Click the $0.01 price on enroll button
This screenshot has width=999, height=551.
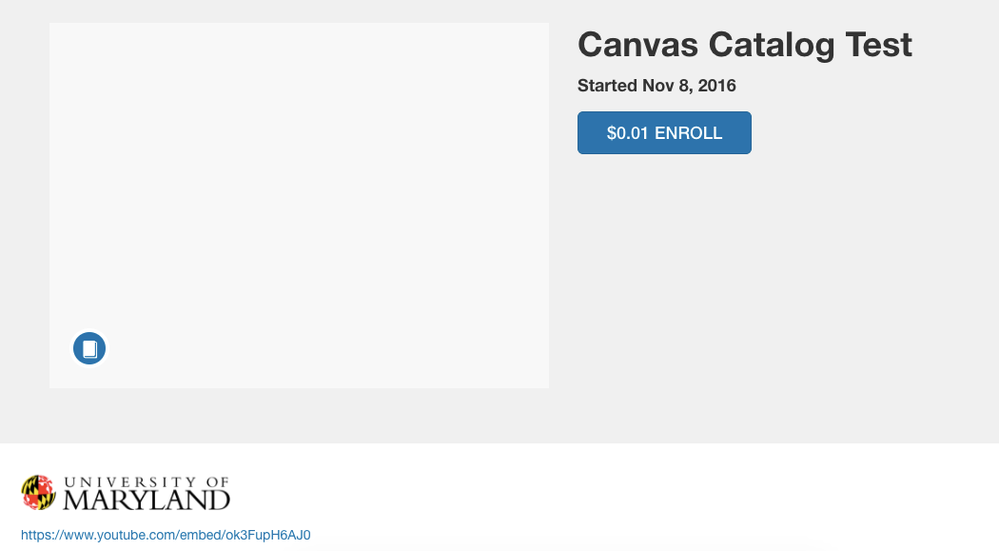(x=628, y=133)
